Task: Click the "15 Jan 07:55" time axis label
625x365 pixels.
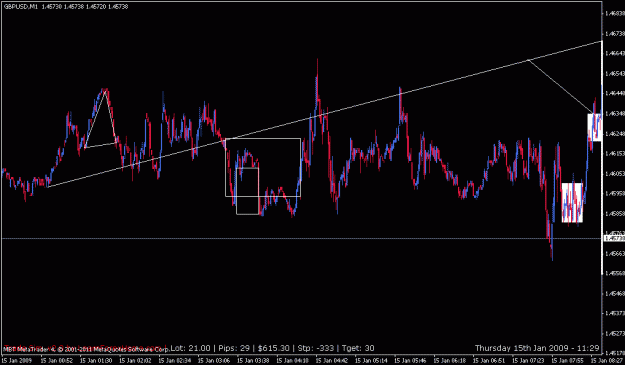Action: pyautogui.click(x=568, y=361)
